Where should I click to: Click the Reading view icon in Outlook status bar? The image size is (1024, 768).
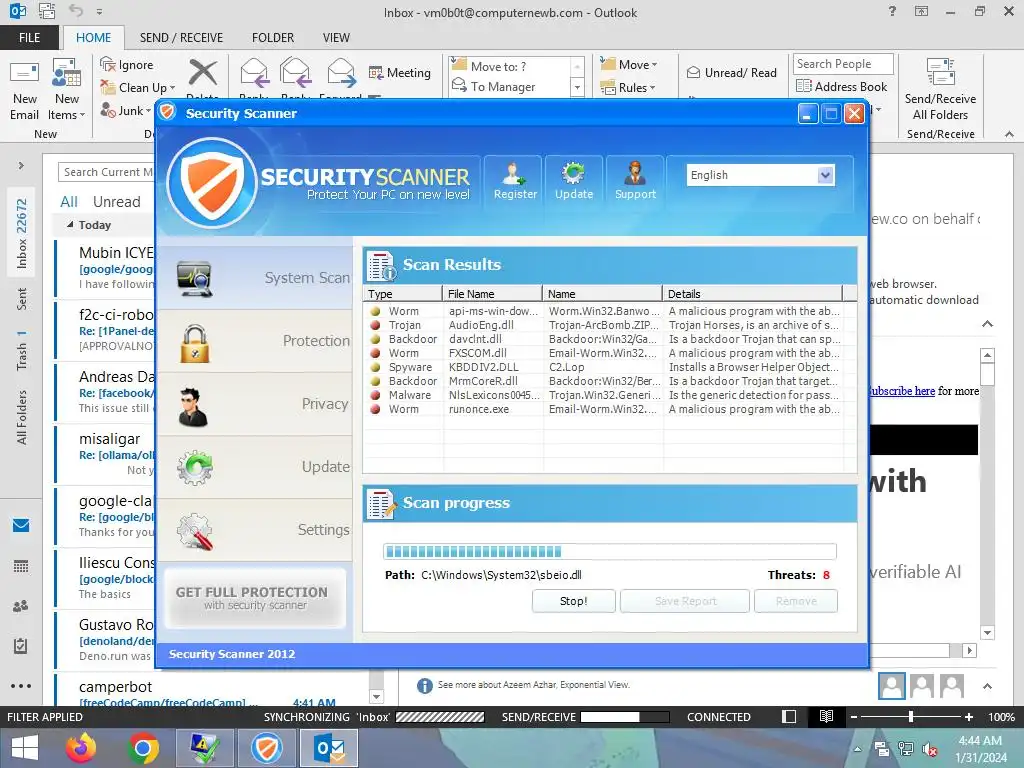[826, 716]
